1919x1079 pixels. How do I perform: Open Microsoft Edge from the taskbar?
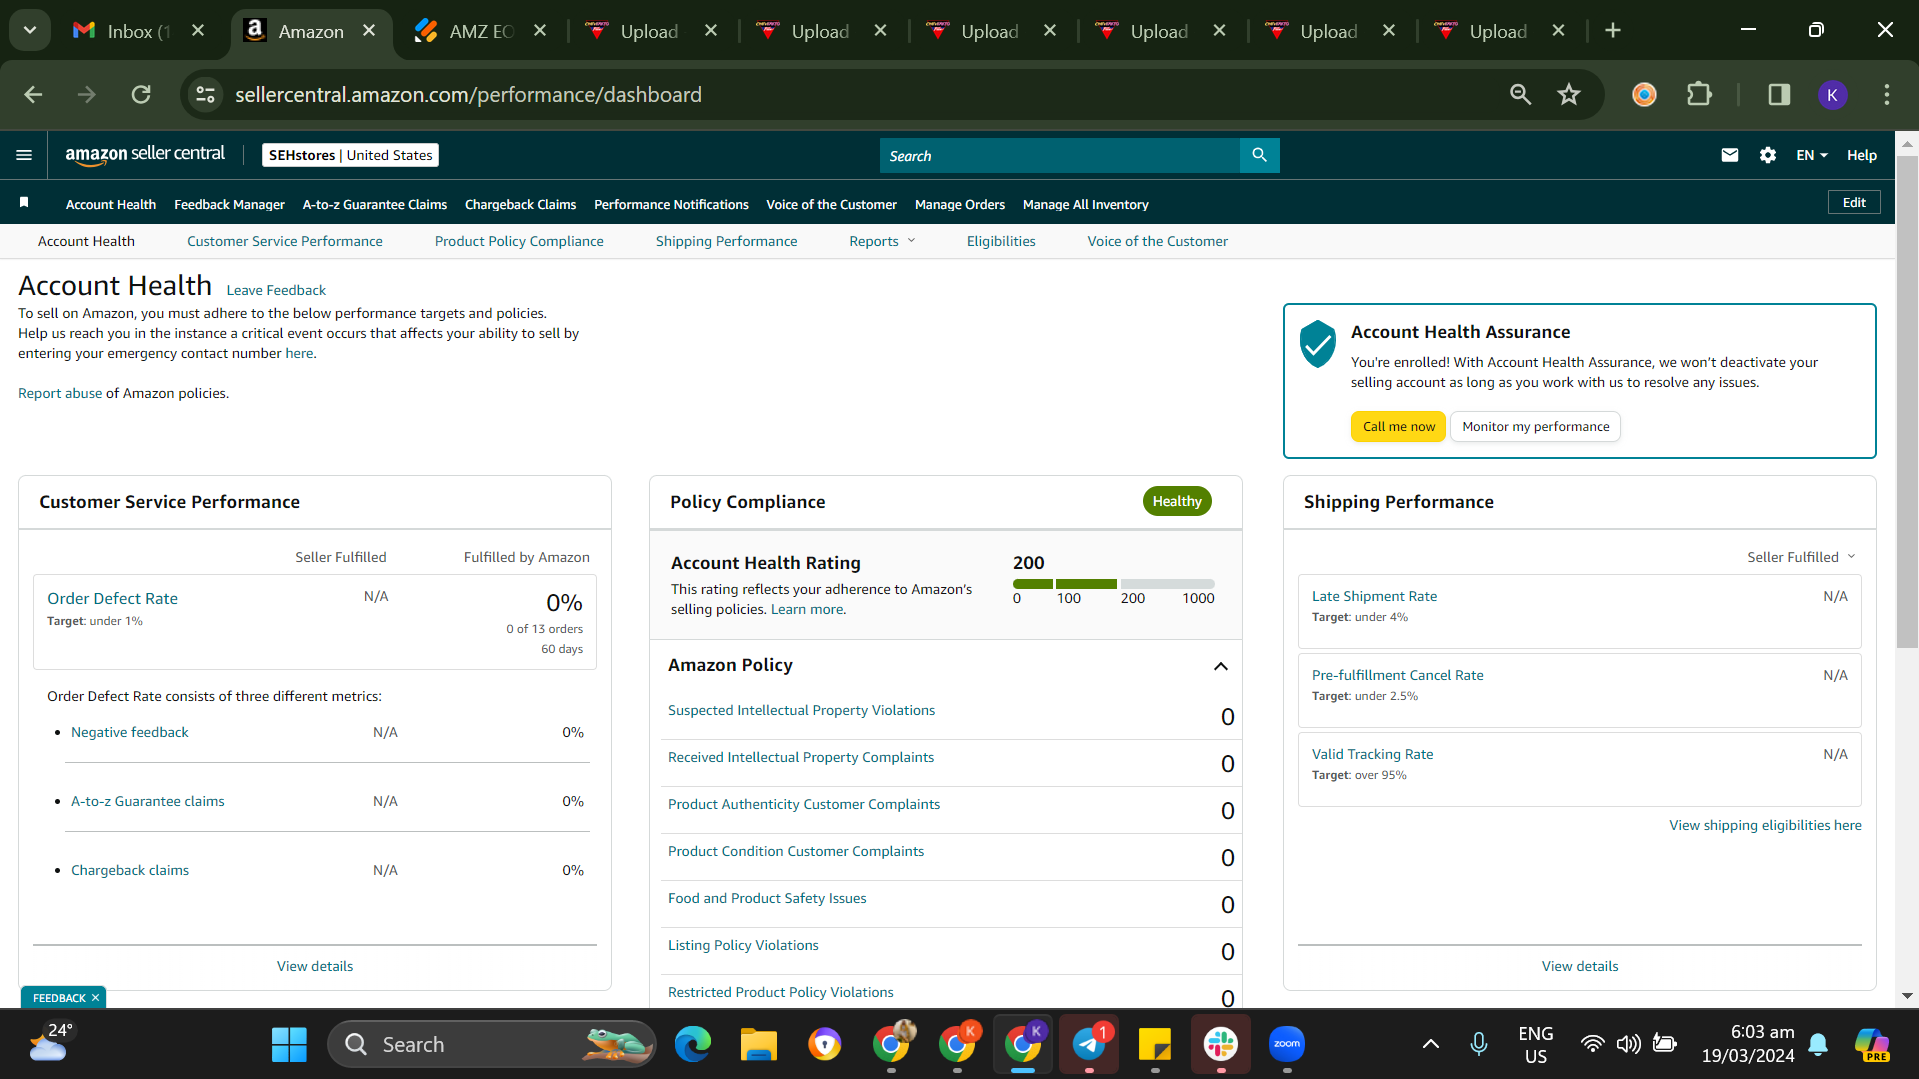pyautogui.click(x=692, y=1045)
